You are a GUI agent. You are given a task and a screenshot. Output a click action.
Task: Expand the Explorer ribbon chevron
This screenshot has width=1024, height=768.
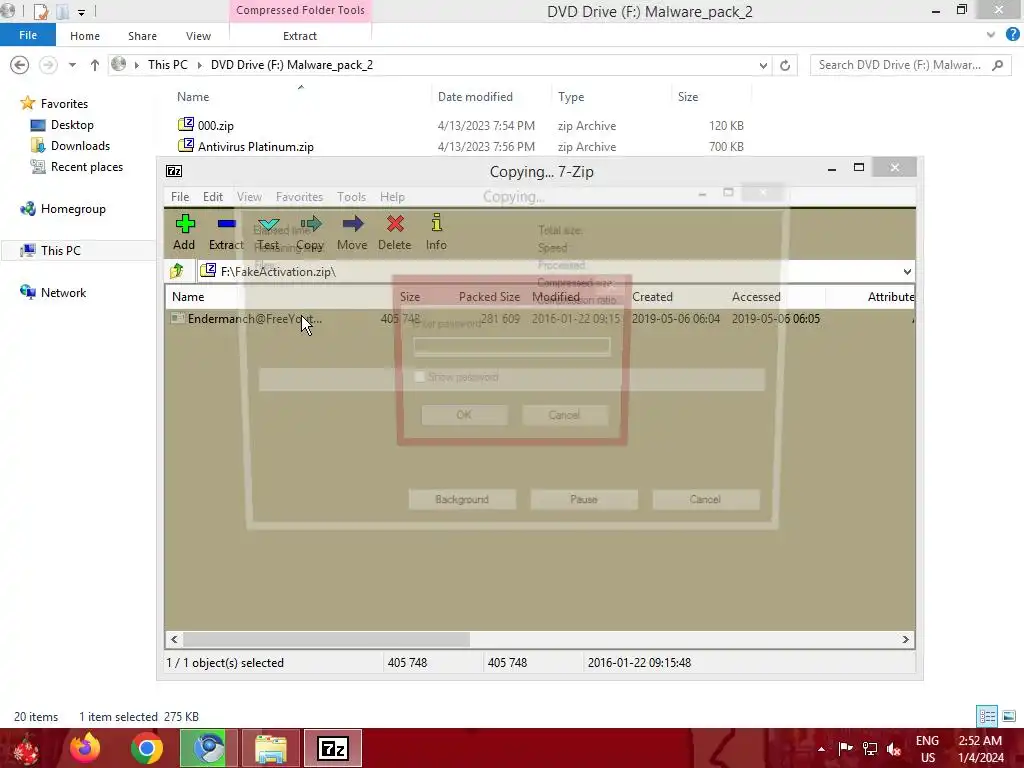pos(991,35)
